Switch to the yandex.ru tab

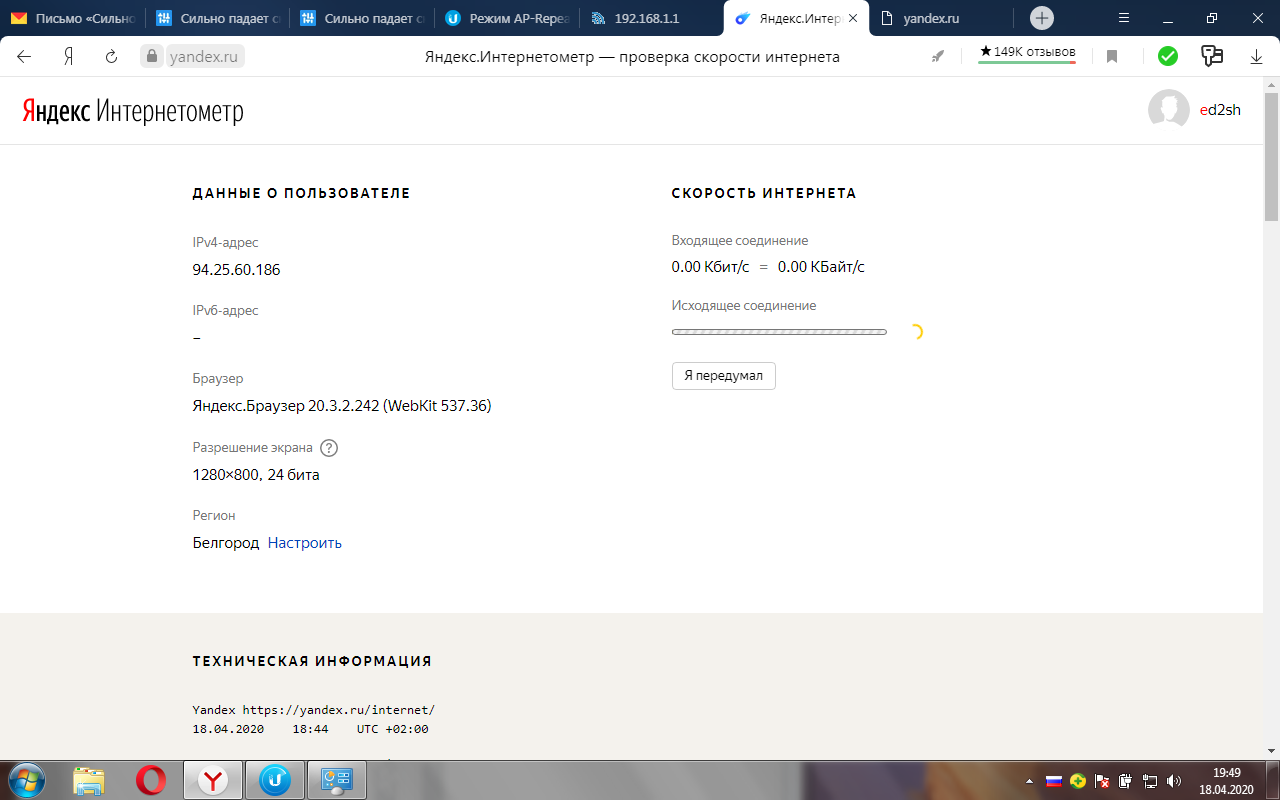point(940,18)
